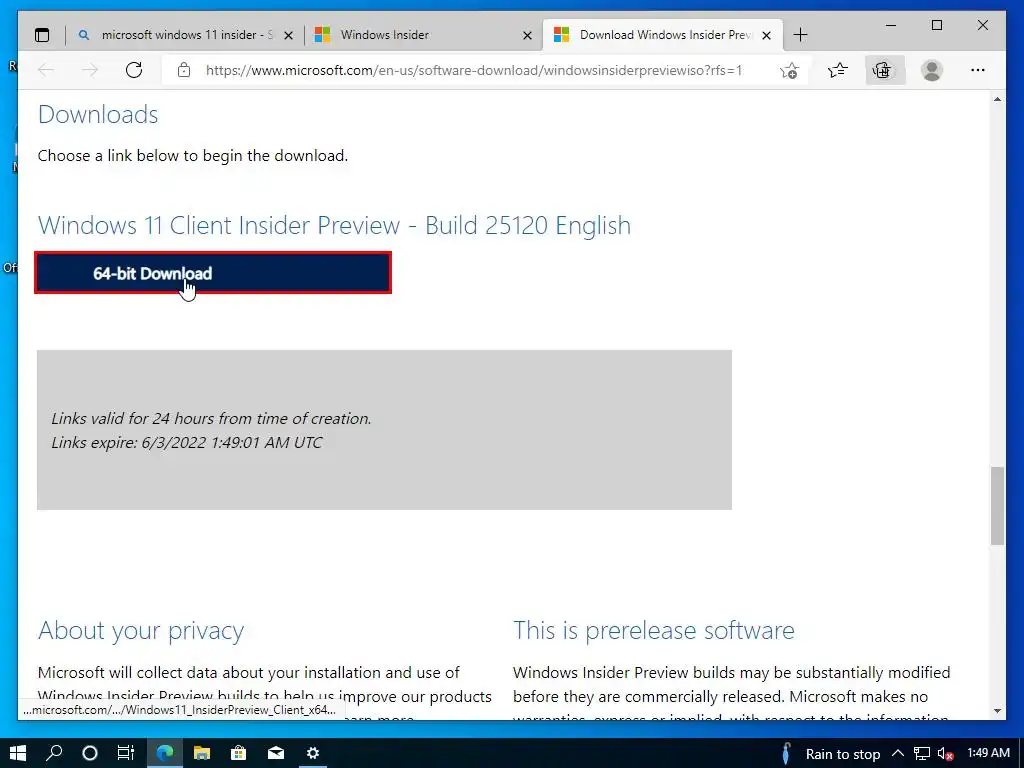1024x768 pixels.
Task: Open File Explorer from the taskbar
Action: coord(202,753)
